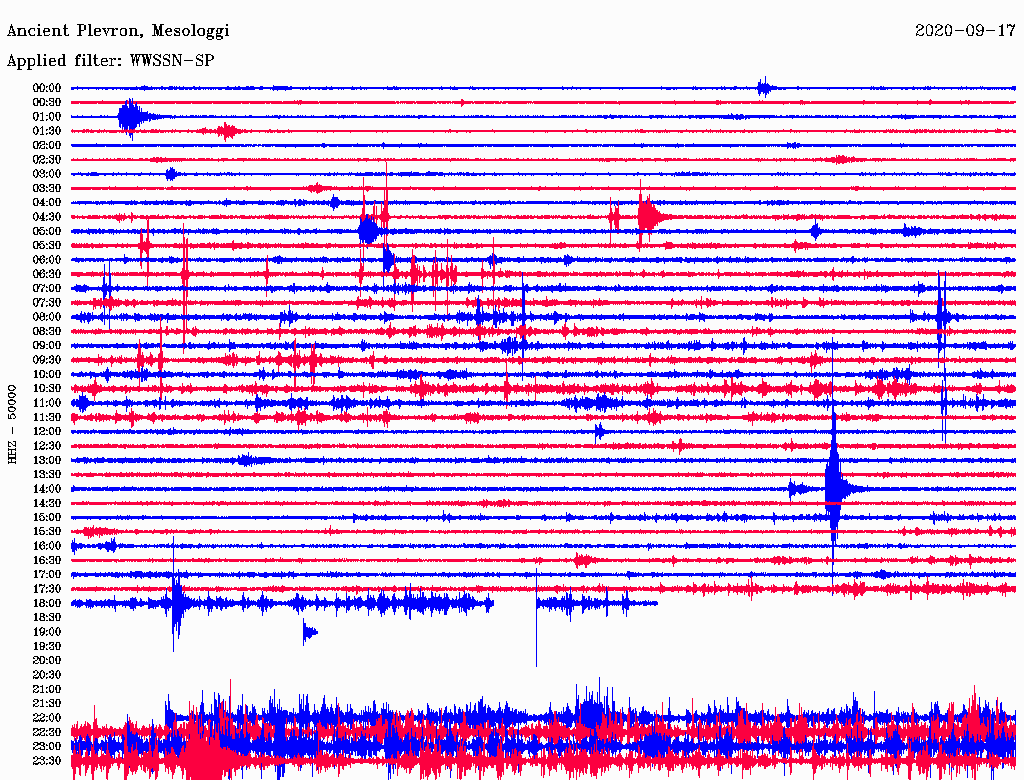Screen dimensions: 1024x780
Task: Click the 15:30 time label
Action: pos(47,532)
